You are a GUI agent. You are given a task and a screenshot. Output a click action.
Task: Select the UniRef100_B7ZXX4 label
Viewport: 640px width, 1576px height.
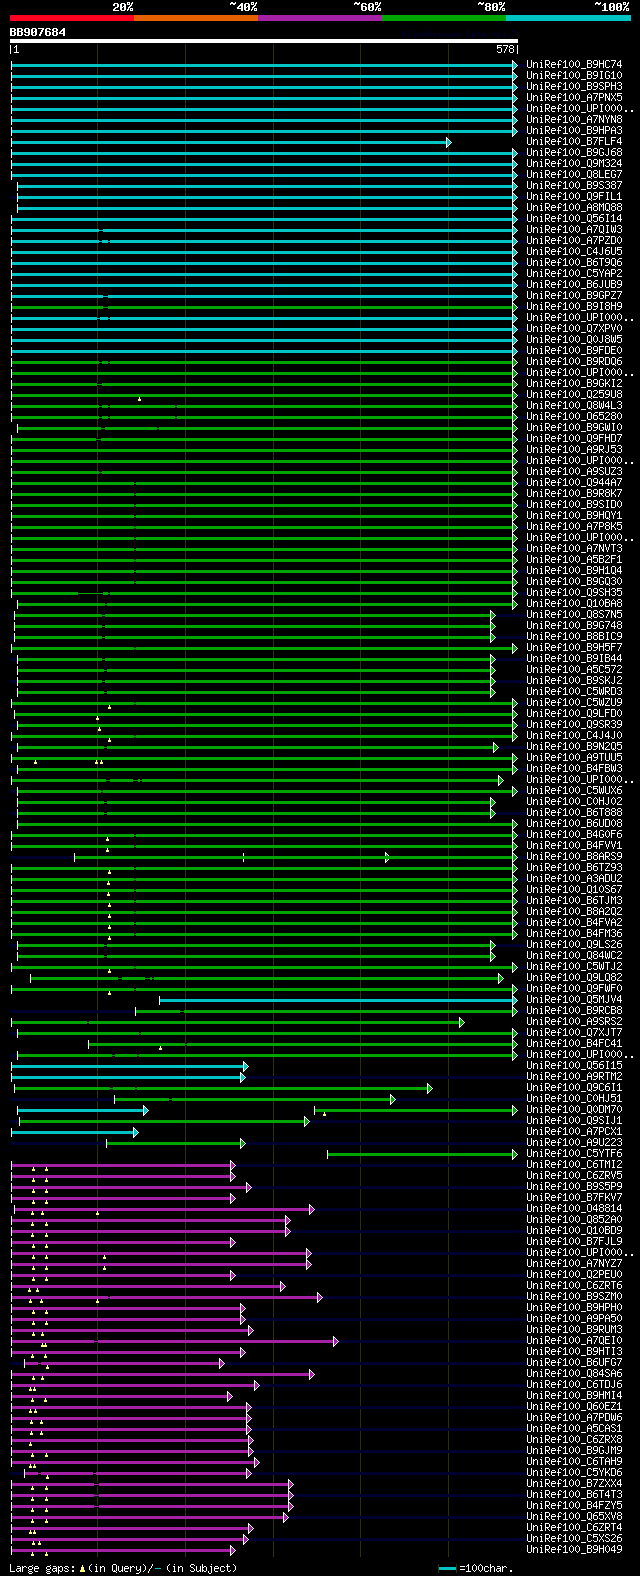[574, 1484]
